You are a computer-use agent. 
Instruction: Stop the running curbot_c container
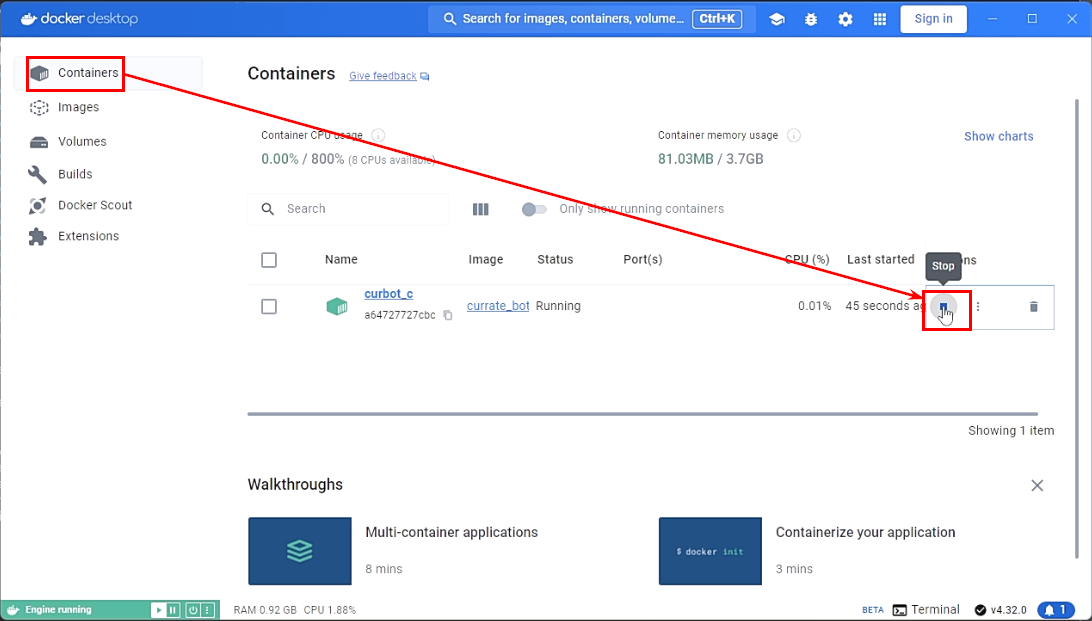tap(943, 307)
